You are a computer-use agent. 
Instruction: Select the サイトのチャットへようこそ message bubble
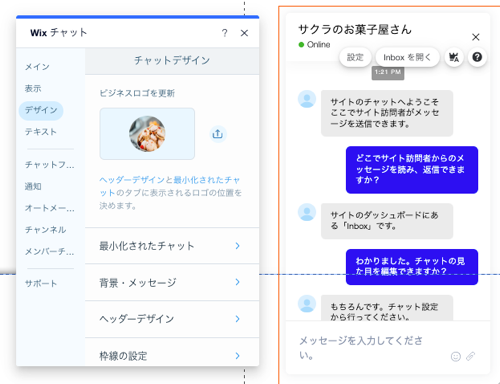[x=387, y=113]
